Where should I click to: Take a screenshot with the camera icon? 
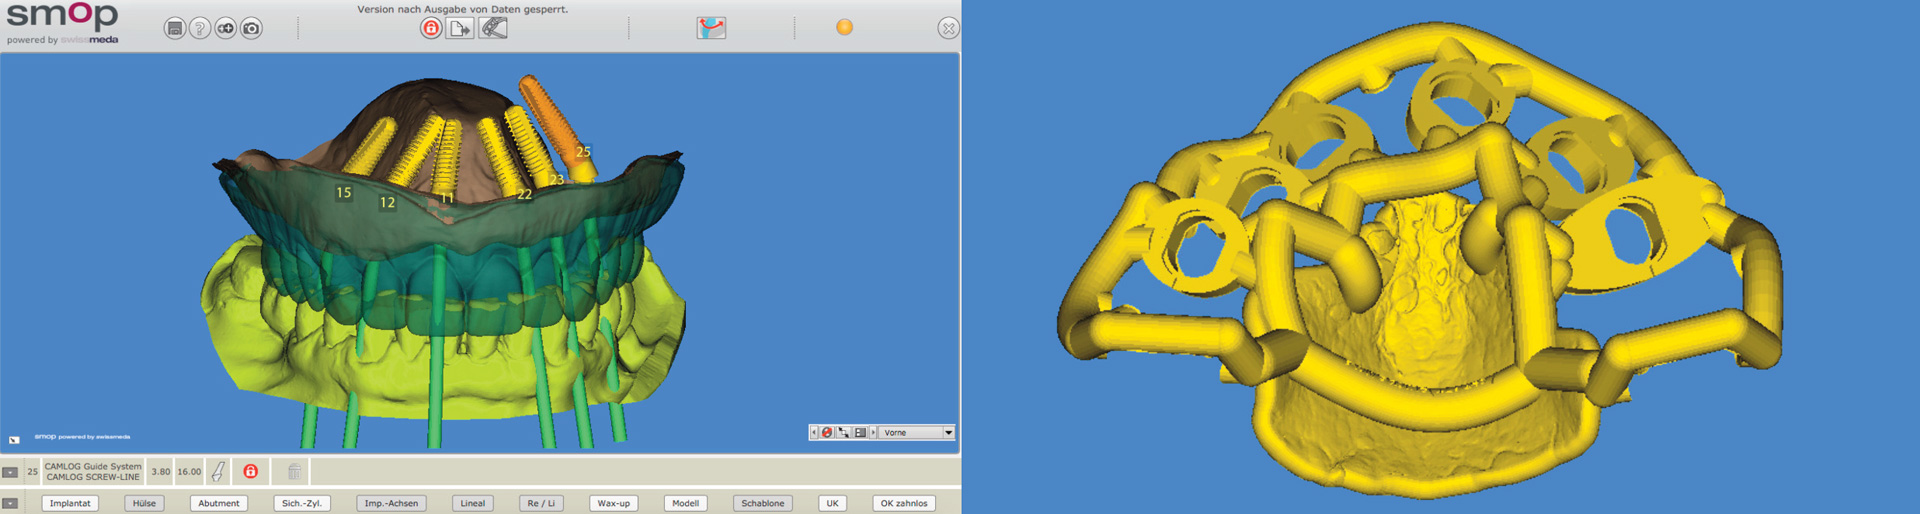252,29
